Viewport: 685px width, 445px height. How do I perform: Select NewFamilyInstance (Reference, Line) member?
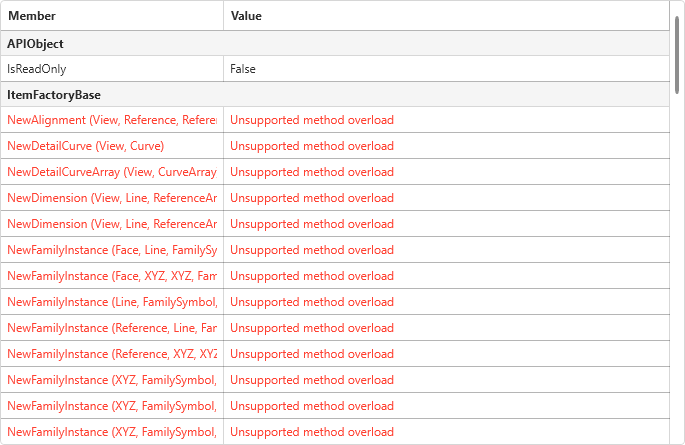(111, 328)
